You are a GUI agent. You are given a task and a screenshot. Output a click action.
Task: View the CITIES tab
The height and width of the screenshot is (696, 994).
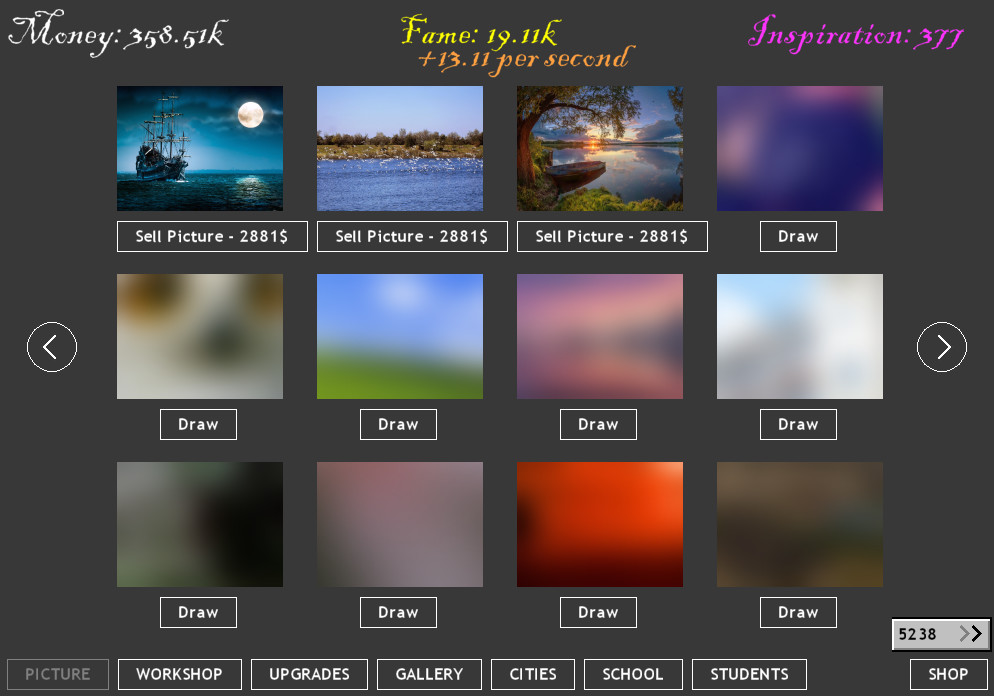532,674
